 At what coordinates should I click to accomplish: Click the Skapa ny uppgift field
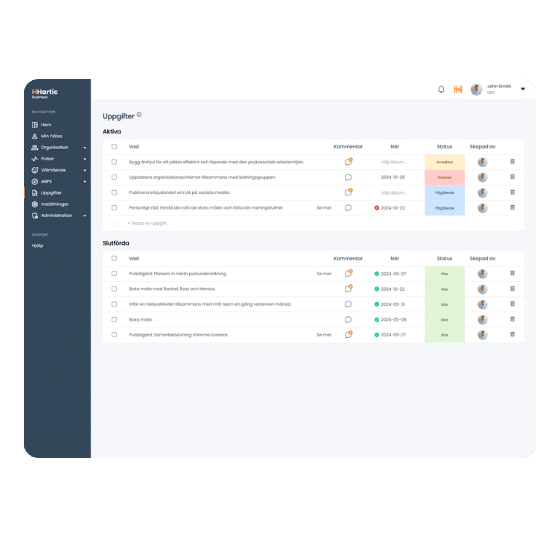click(148, 223)
